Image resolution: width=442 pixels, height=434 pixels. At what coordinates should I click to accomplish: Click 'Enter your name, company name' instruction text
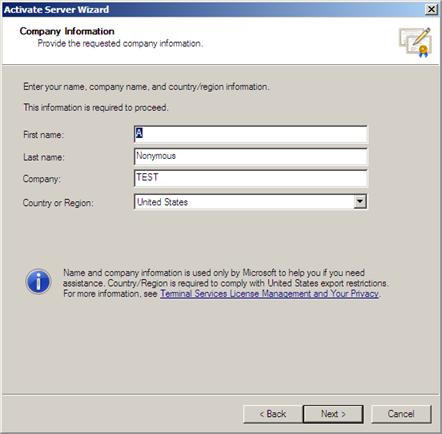(146, 87)
